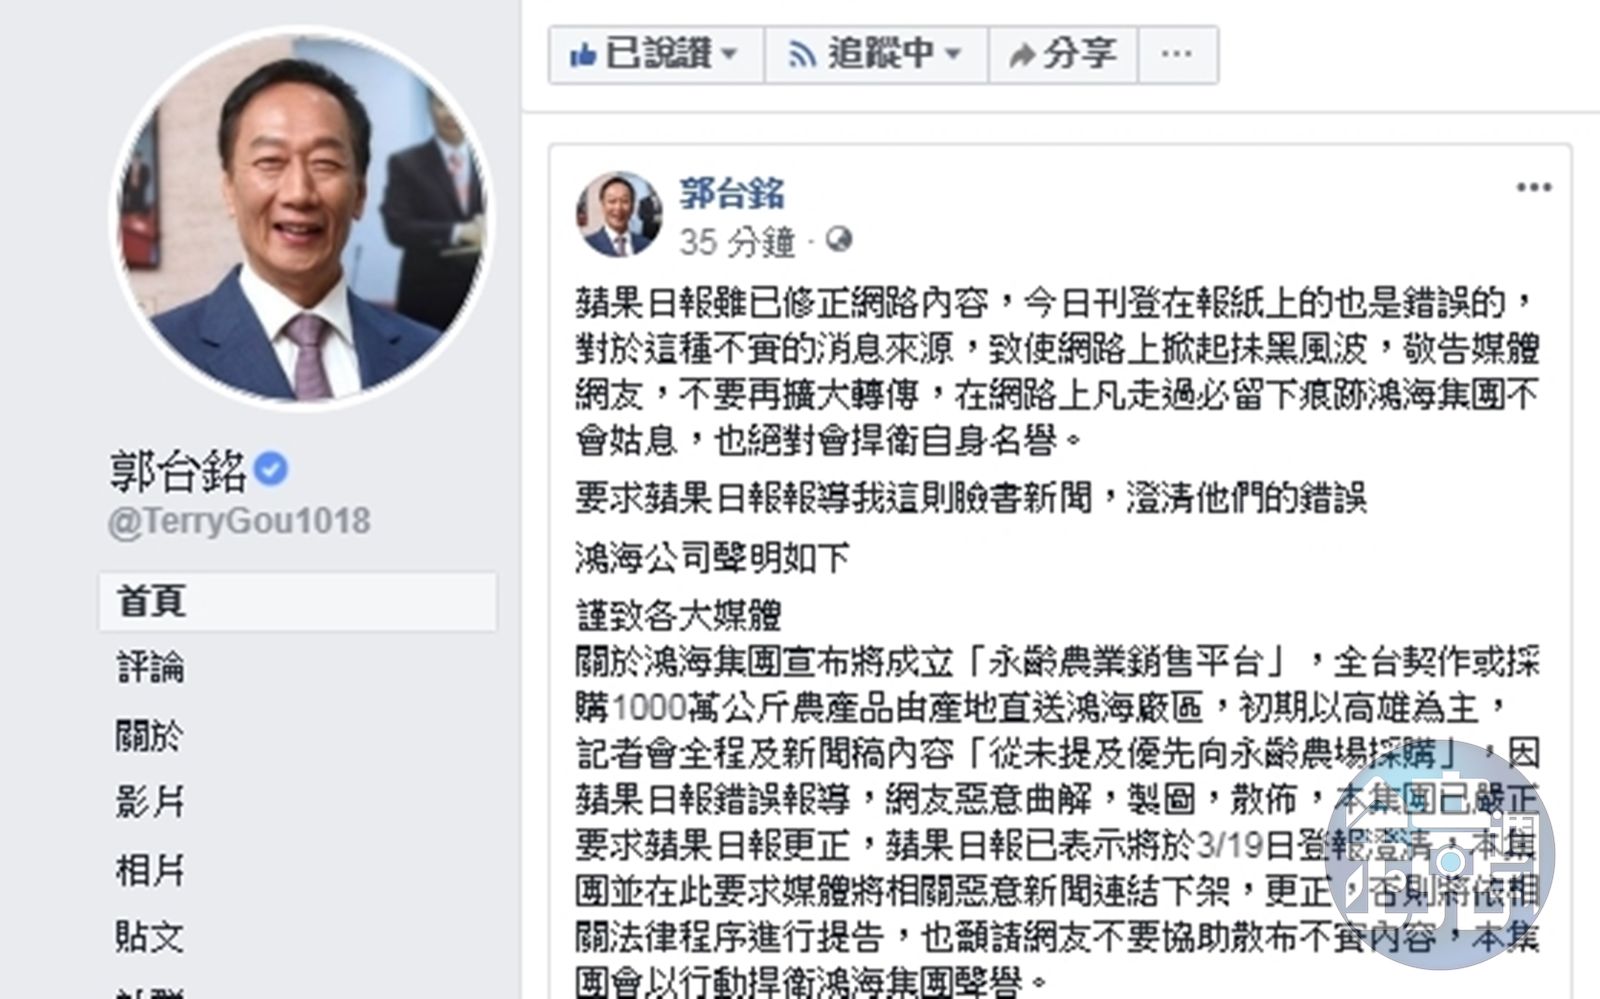Click the @TerryGou1018 username handle
The image size is (1600, 999).
[x=239, y=521]
